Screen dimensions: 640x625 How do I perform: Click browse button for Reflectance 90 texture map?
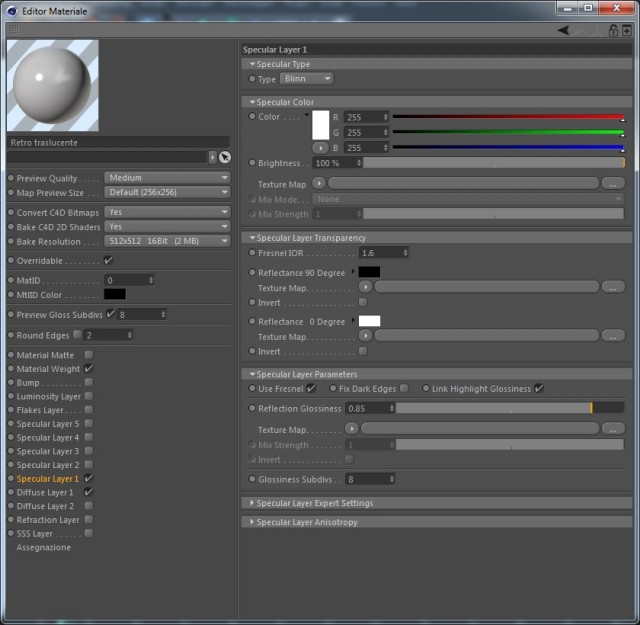pyautogui.click(x=613, y=287)
